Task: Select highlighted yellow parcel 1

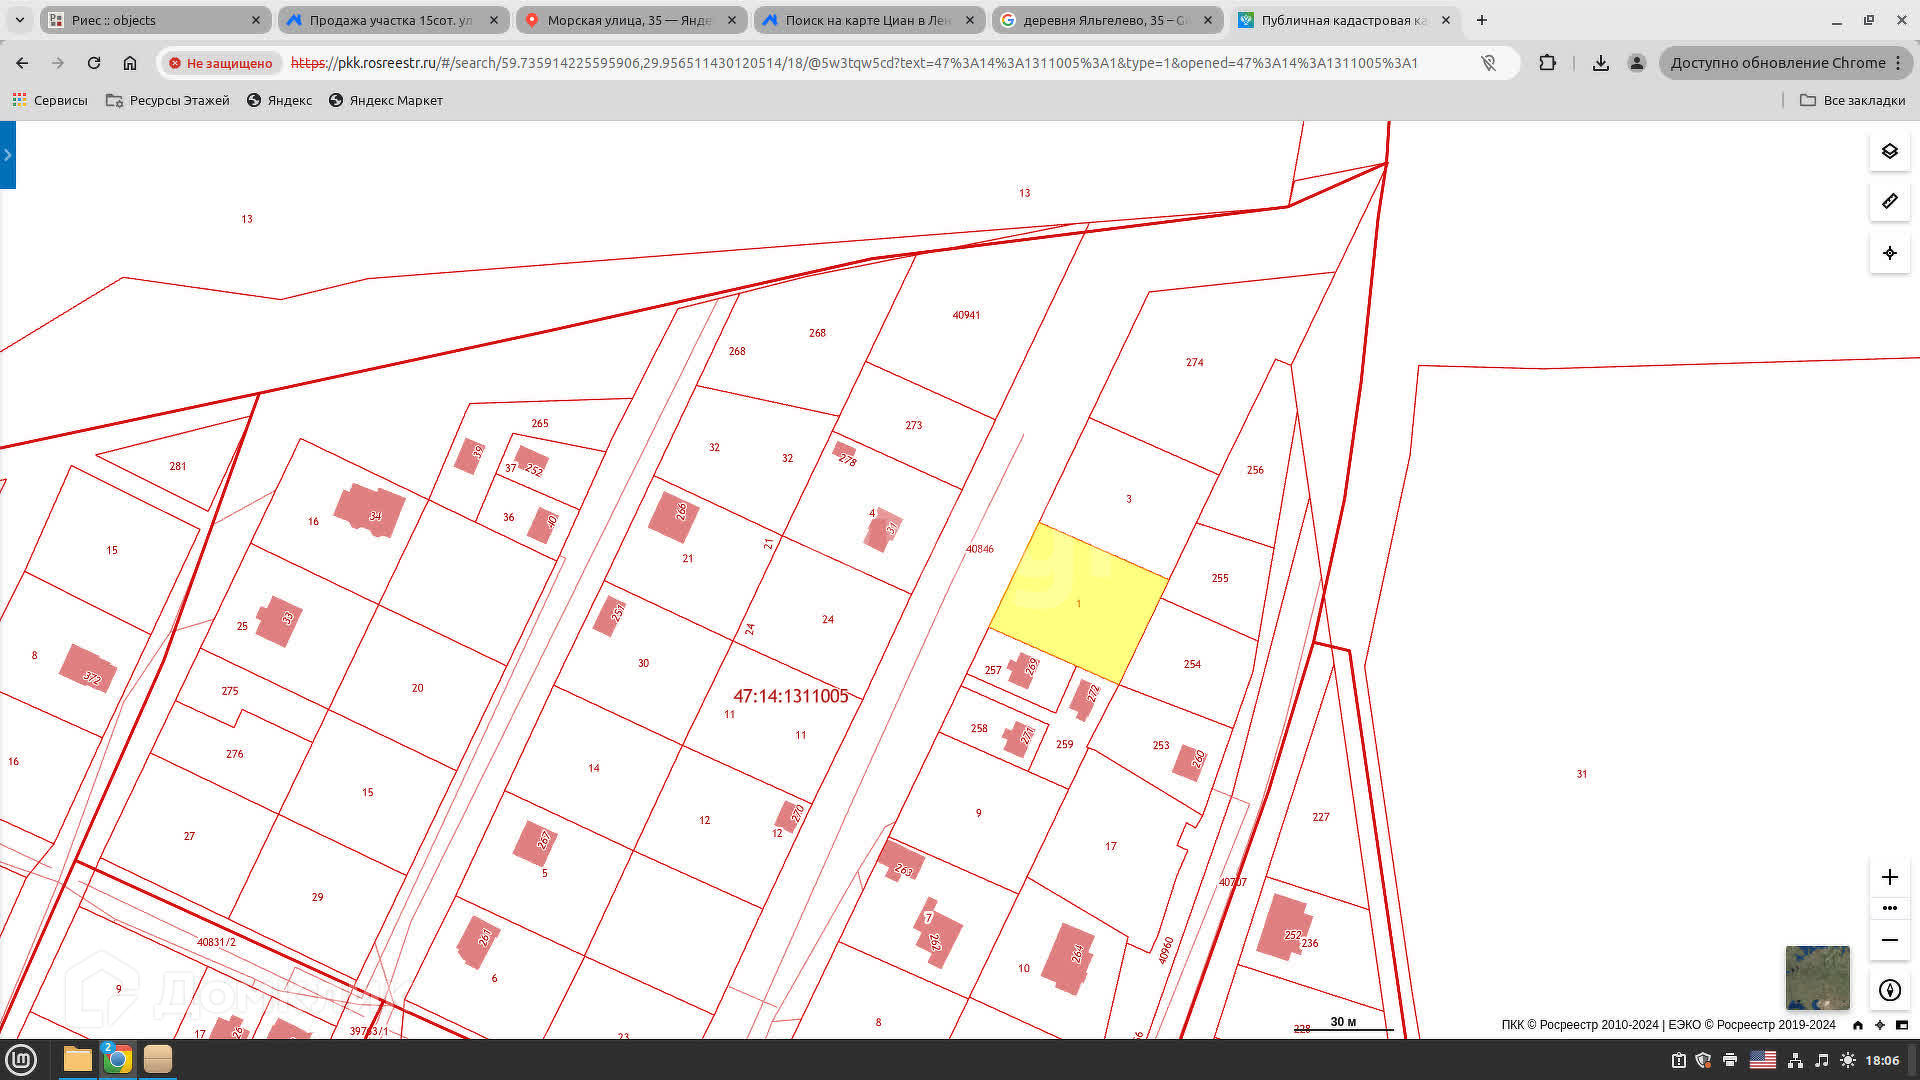Action: (x=1080, y=605)
